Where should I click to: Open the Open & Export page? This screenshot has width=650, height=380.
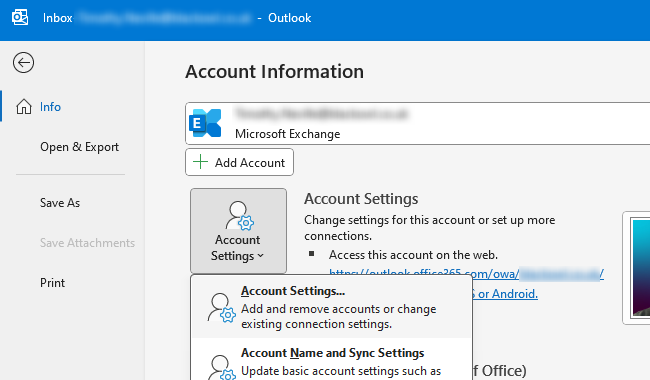[x=79, y=147]
